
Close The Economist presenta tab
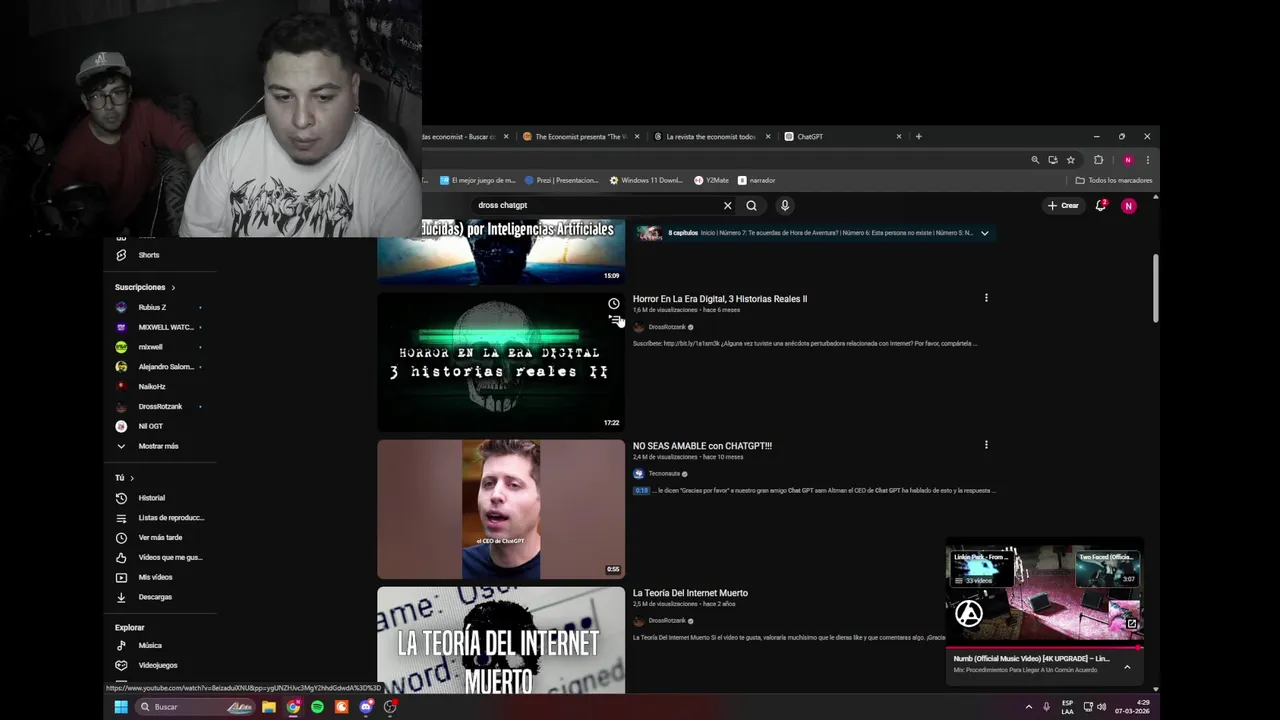637,137
